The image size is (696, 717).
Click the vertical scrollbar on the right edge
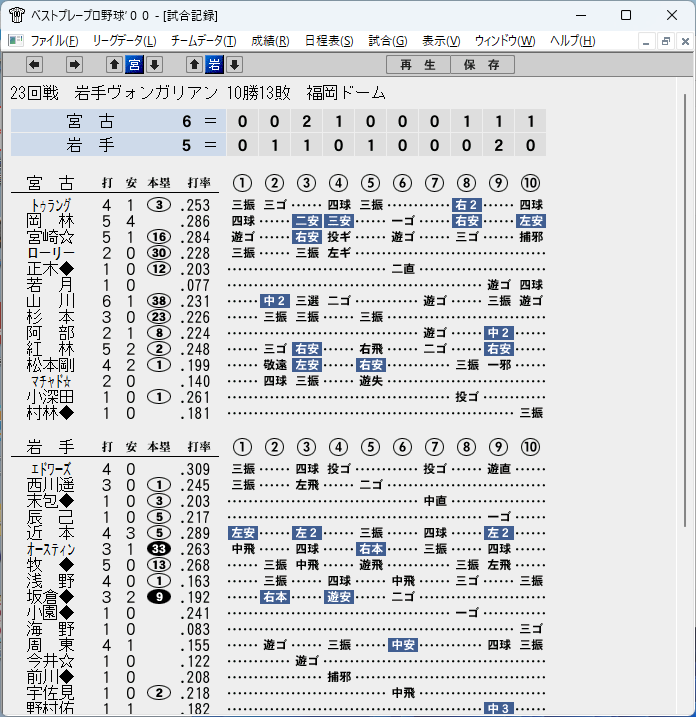click(685, 310)
